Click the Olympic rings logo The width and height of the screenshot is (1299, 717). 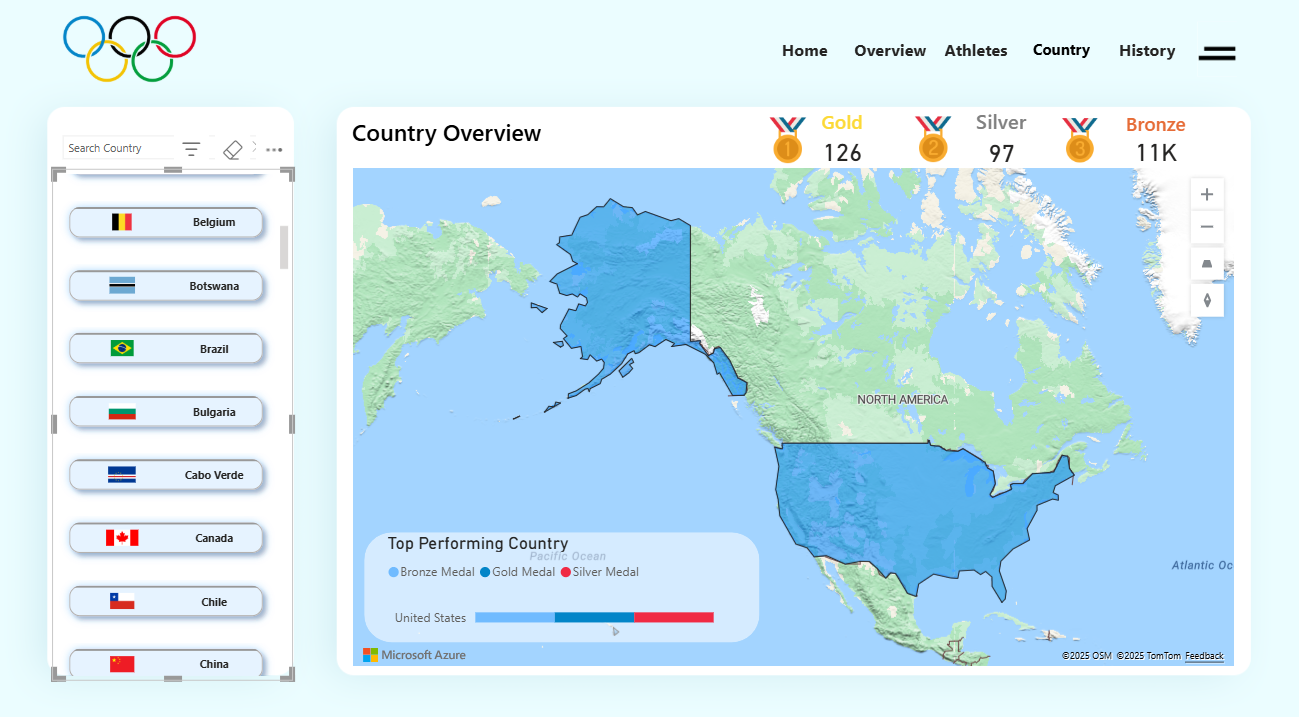(129, 47)
